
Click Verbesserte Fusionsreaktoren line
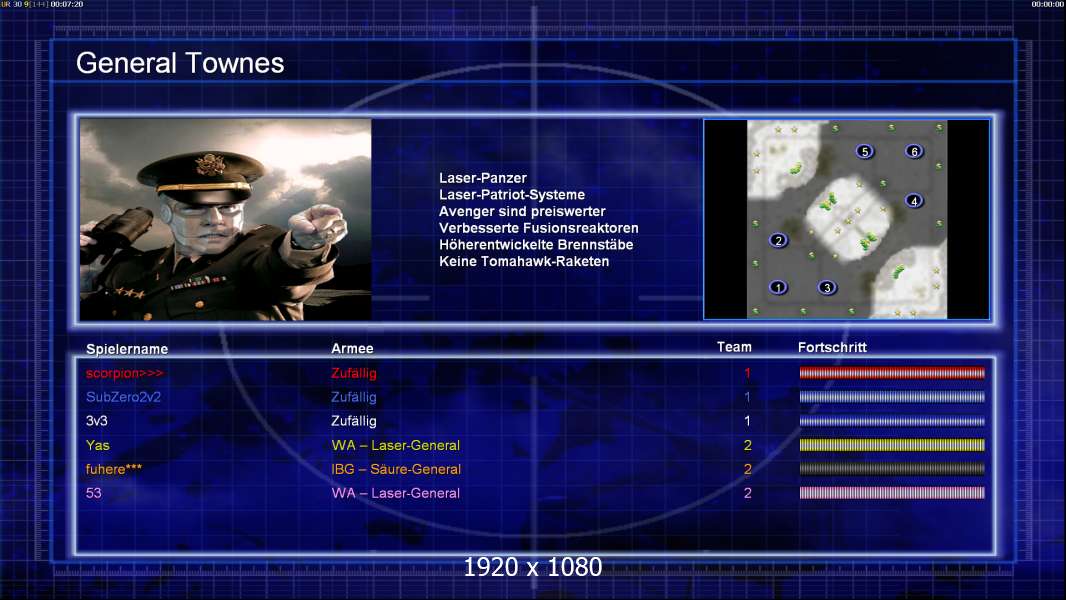pos(538,228)
